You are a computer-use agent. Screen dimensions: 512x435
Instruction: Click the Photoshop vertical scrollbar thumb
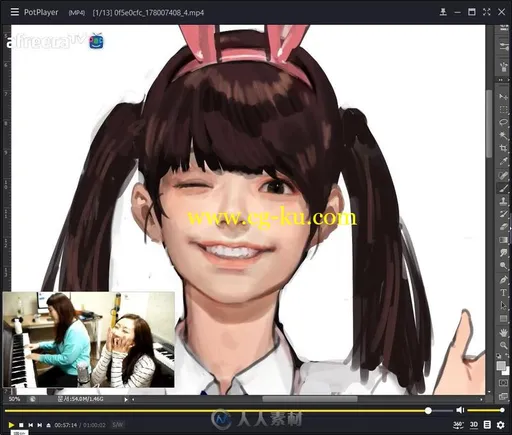coord(489,123)
